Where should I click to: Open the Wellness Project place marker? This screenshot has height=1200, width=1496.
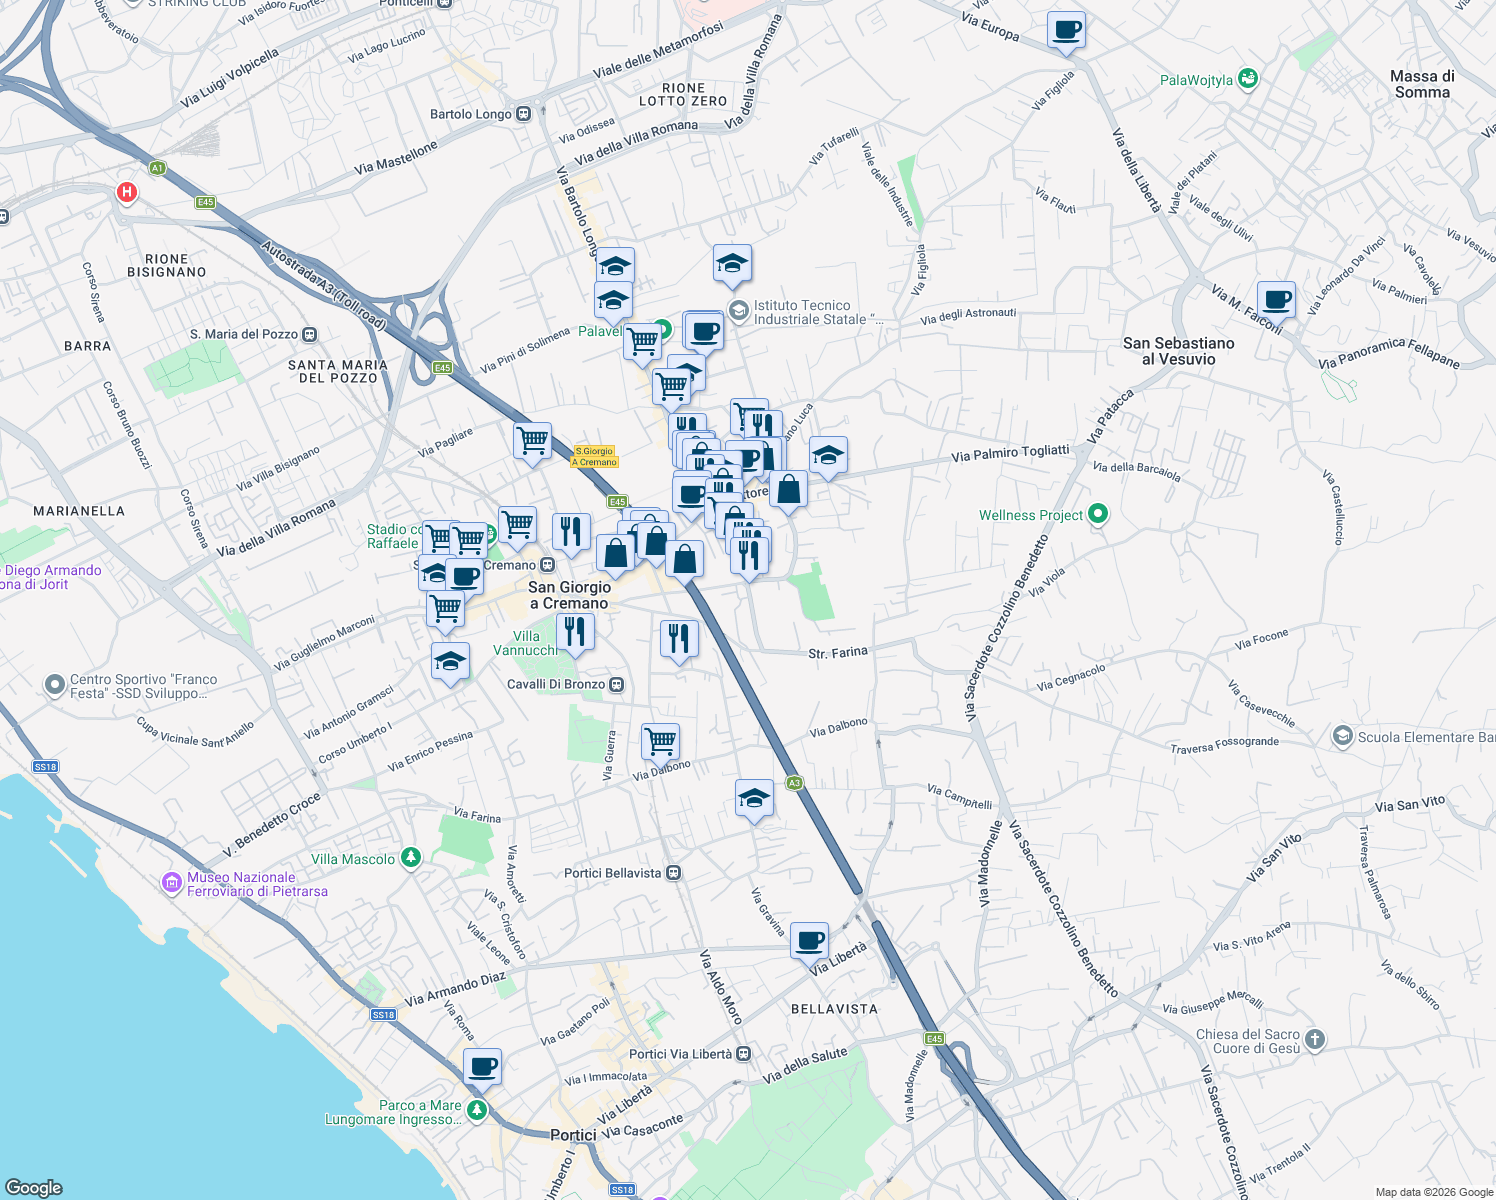tap(1097, 514)
